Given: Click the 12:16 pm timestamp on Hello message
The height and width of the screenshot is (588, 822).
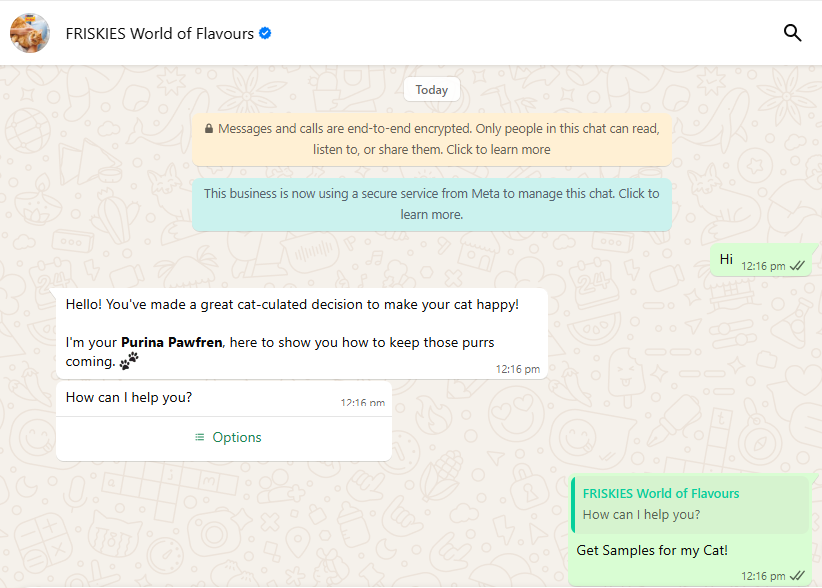Looking at the screenshot, I should point(517,369).
